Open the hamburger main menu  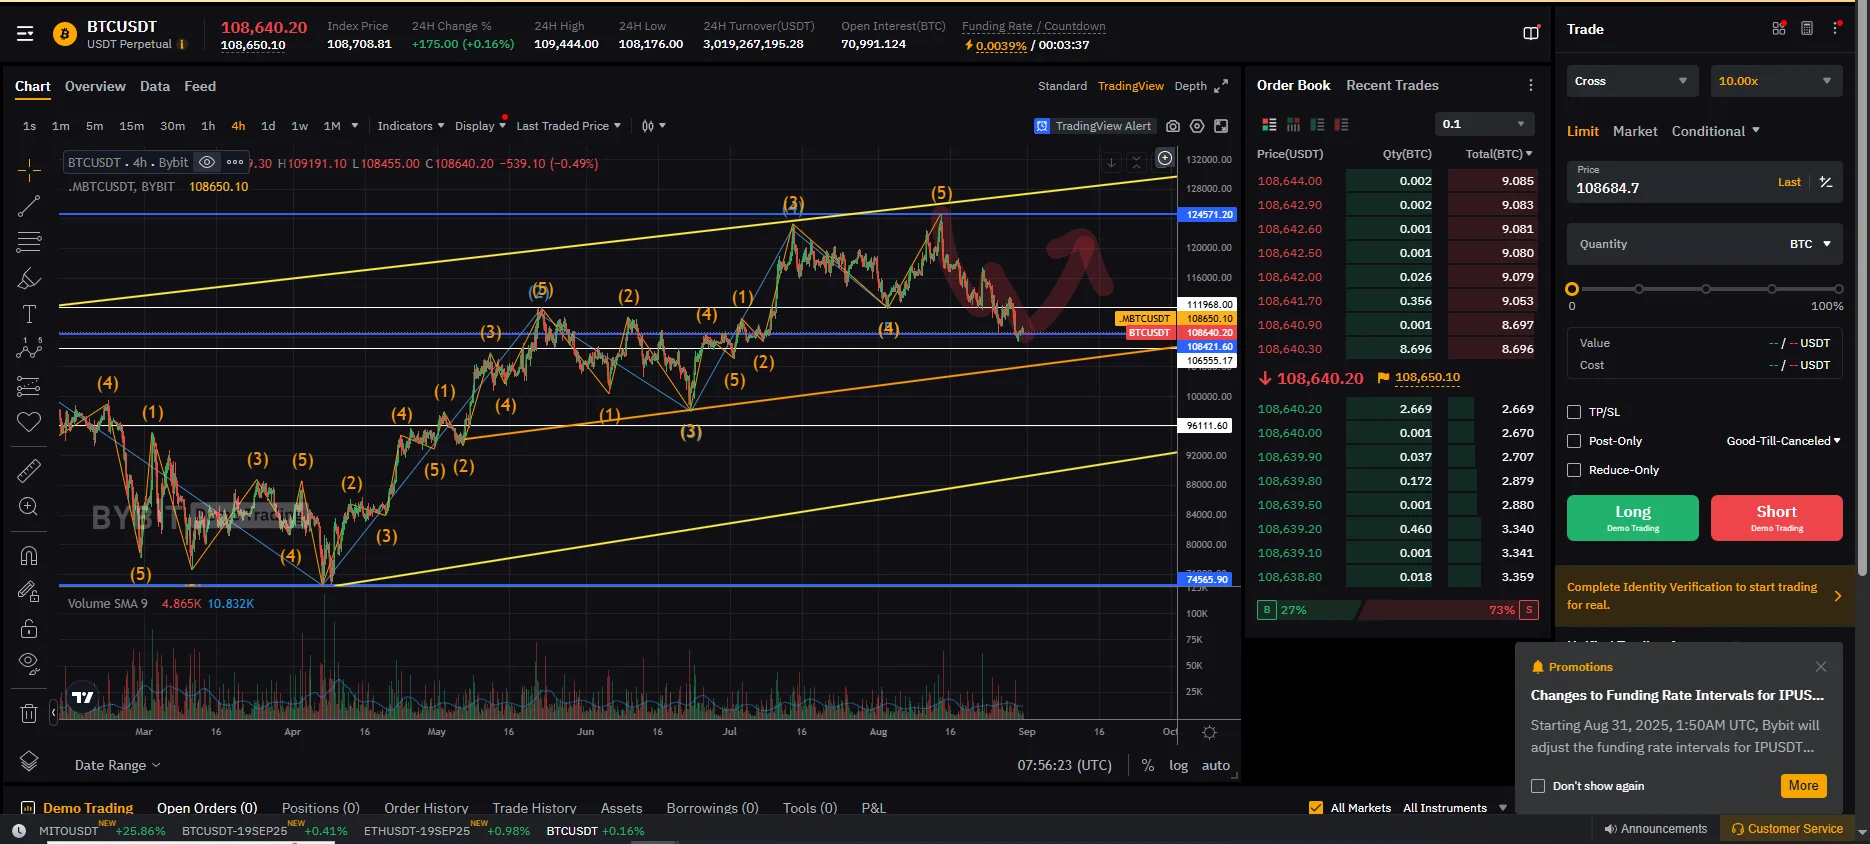pos(25,34)
